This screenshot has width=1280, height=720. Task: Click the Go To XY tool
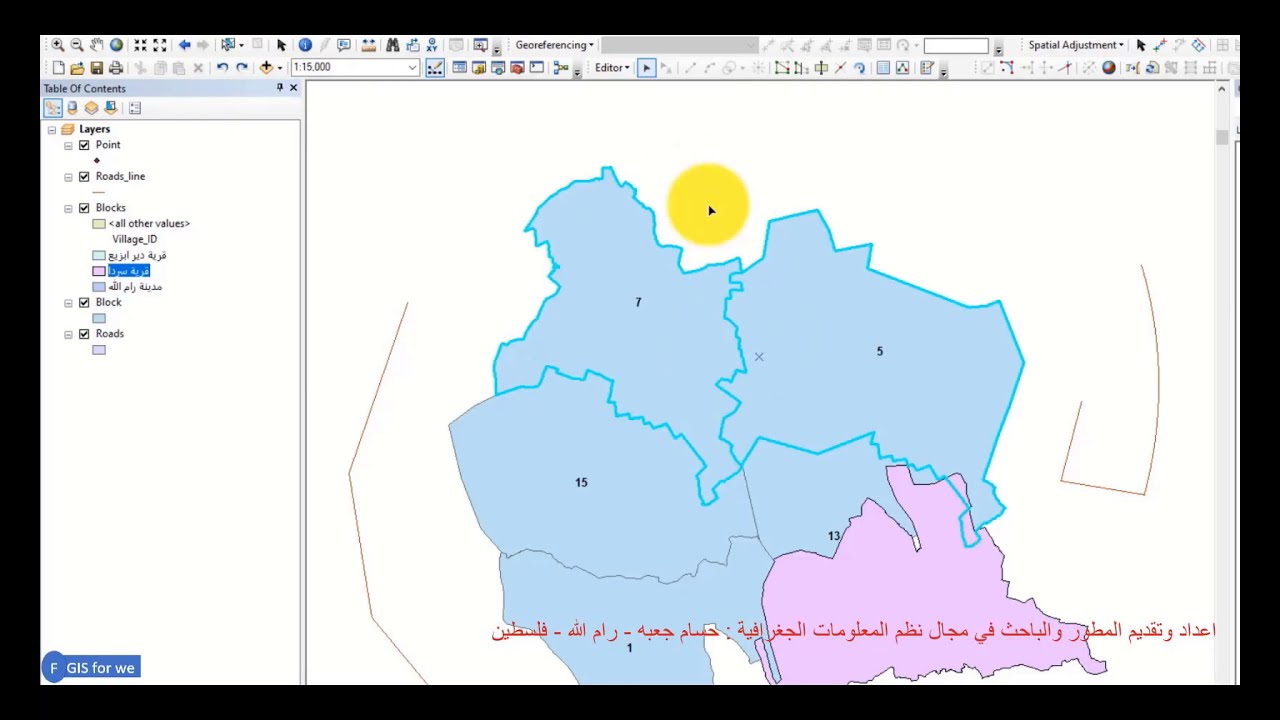tap(432, 45)
